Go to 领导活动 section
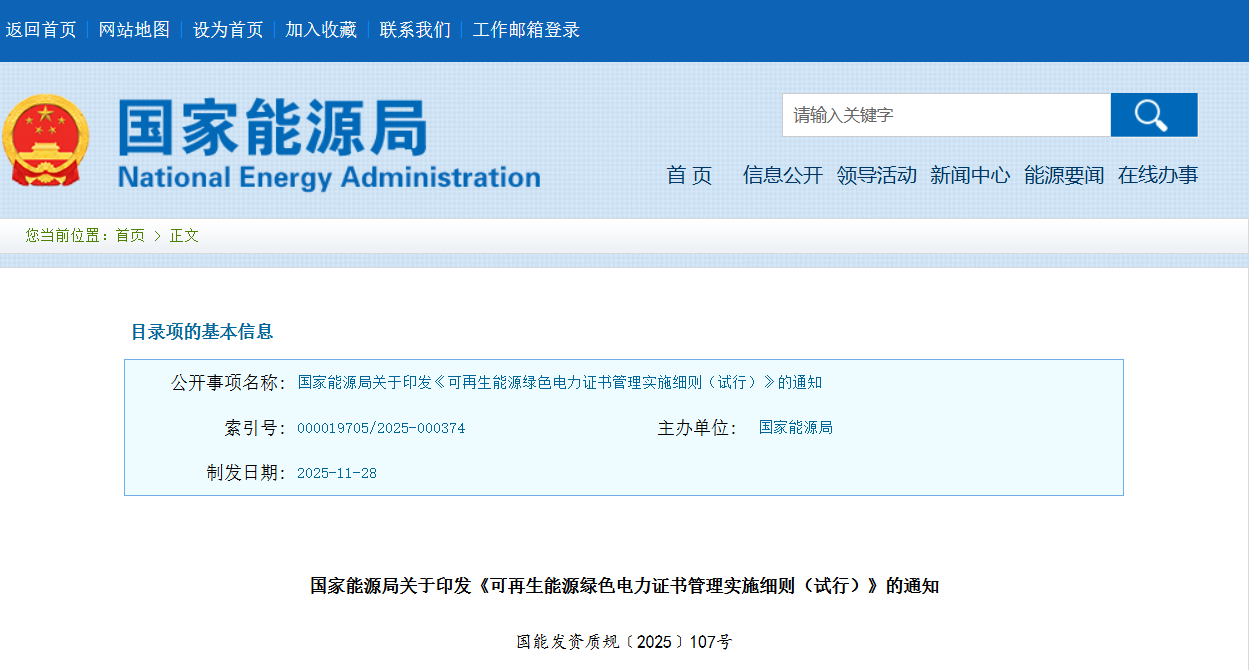This screenshot has width=1249, height=670. pyautogui.click(x=876, y=176)
